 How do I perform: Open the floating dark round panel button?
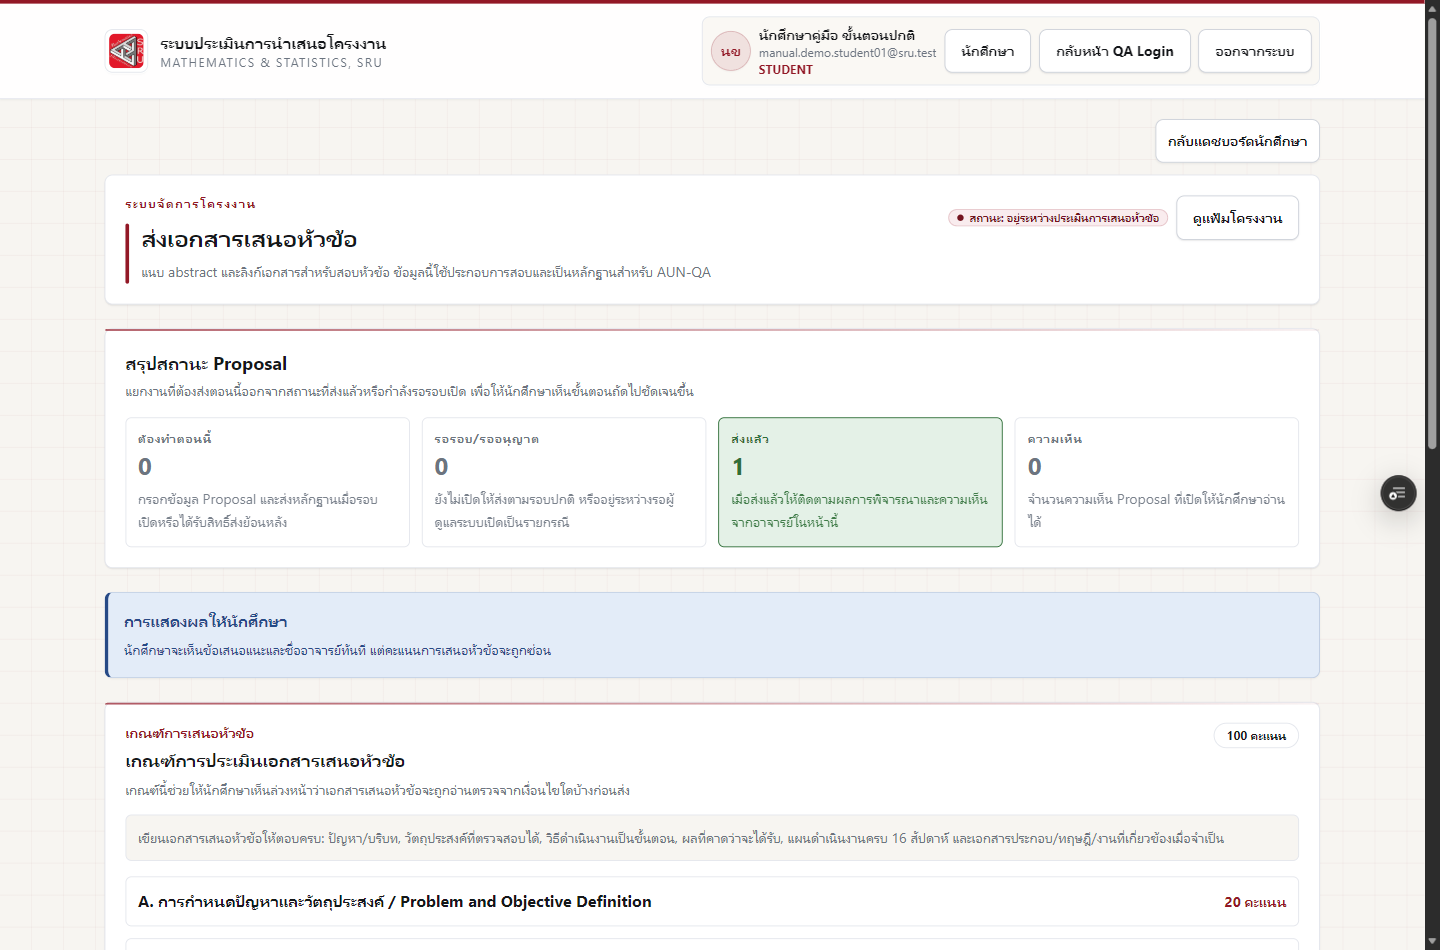(1398, 493)
